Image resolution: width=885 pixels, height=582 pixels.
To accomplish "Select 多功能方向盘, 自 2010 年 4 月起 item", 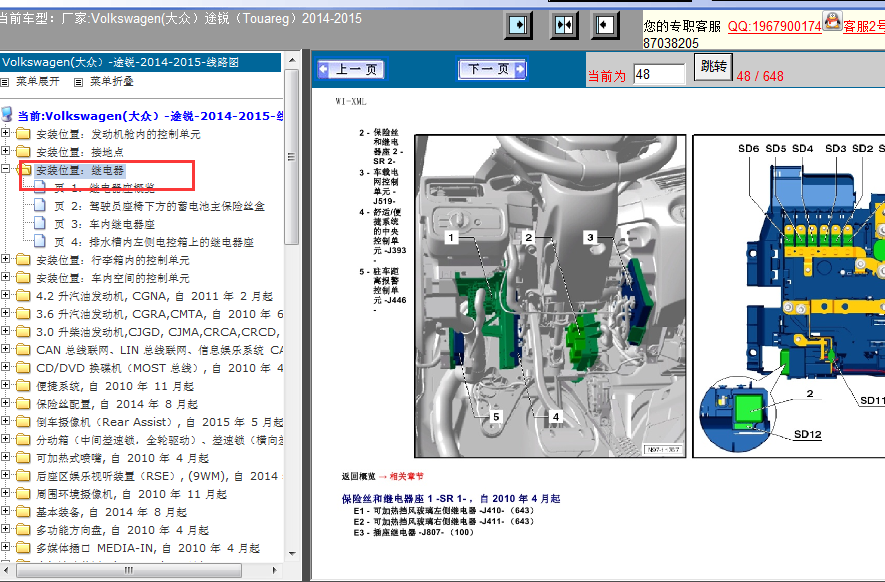I will click(122, 531).
